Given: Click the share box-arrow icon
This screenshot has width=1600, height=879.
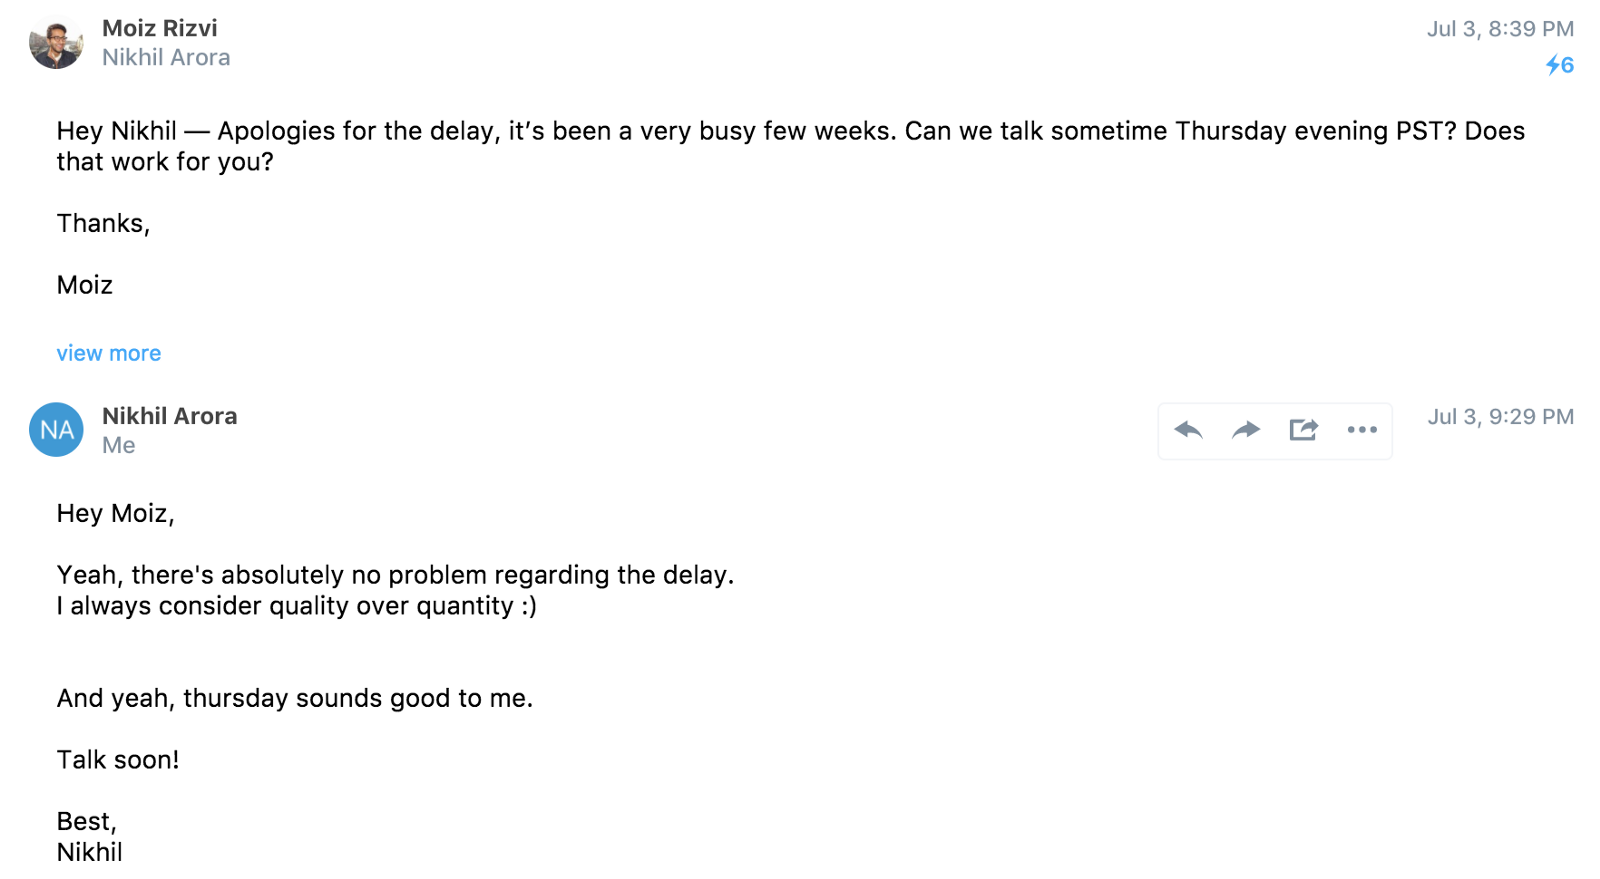Looking at the screenshot, I should click(x=1304, y=430).
